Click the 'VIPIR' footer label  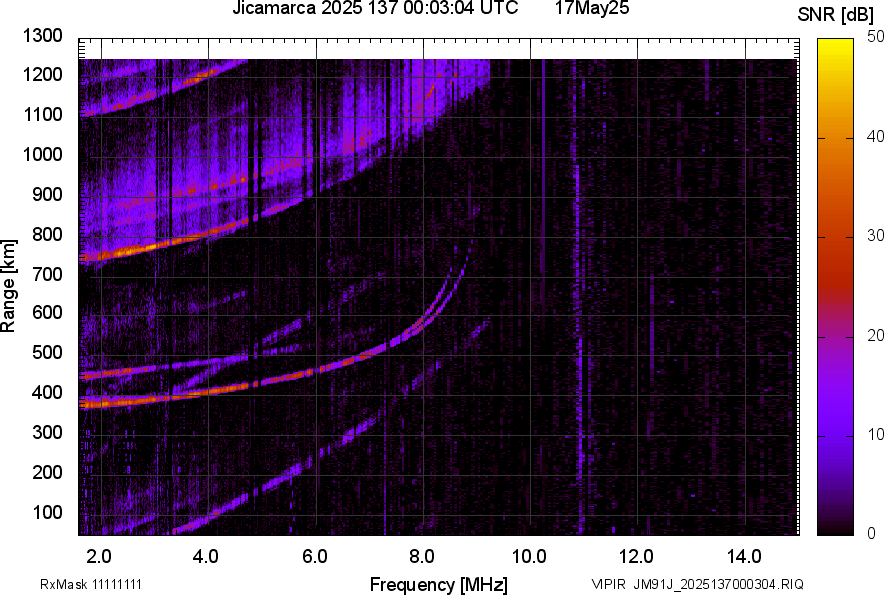(609, 584)
